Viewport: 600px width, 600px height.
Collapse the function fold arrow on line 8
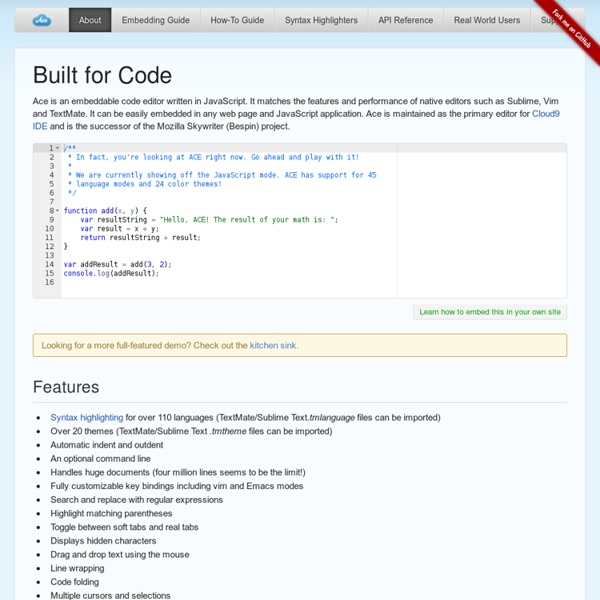tap(57, 210)
